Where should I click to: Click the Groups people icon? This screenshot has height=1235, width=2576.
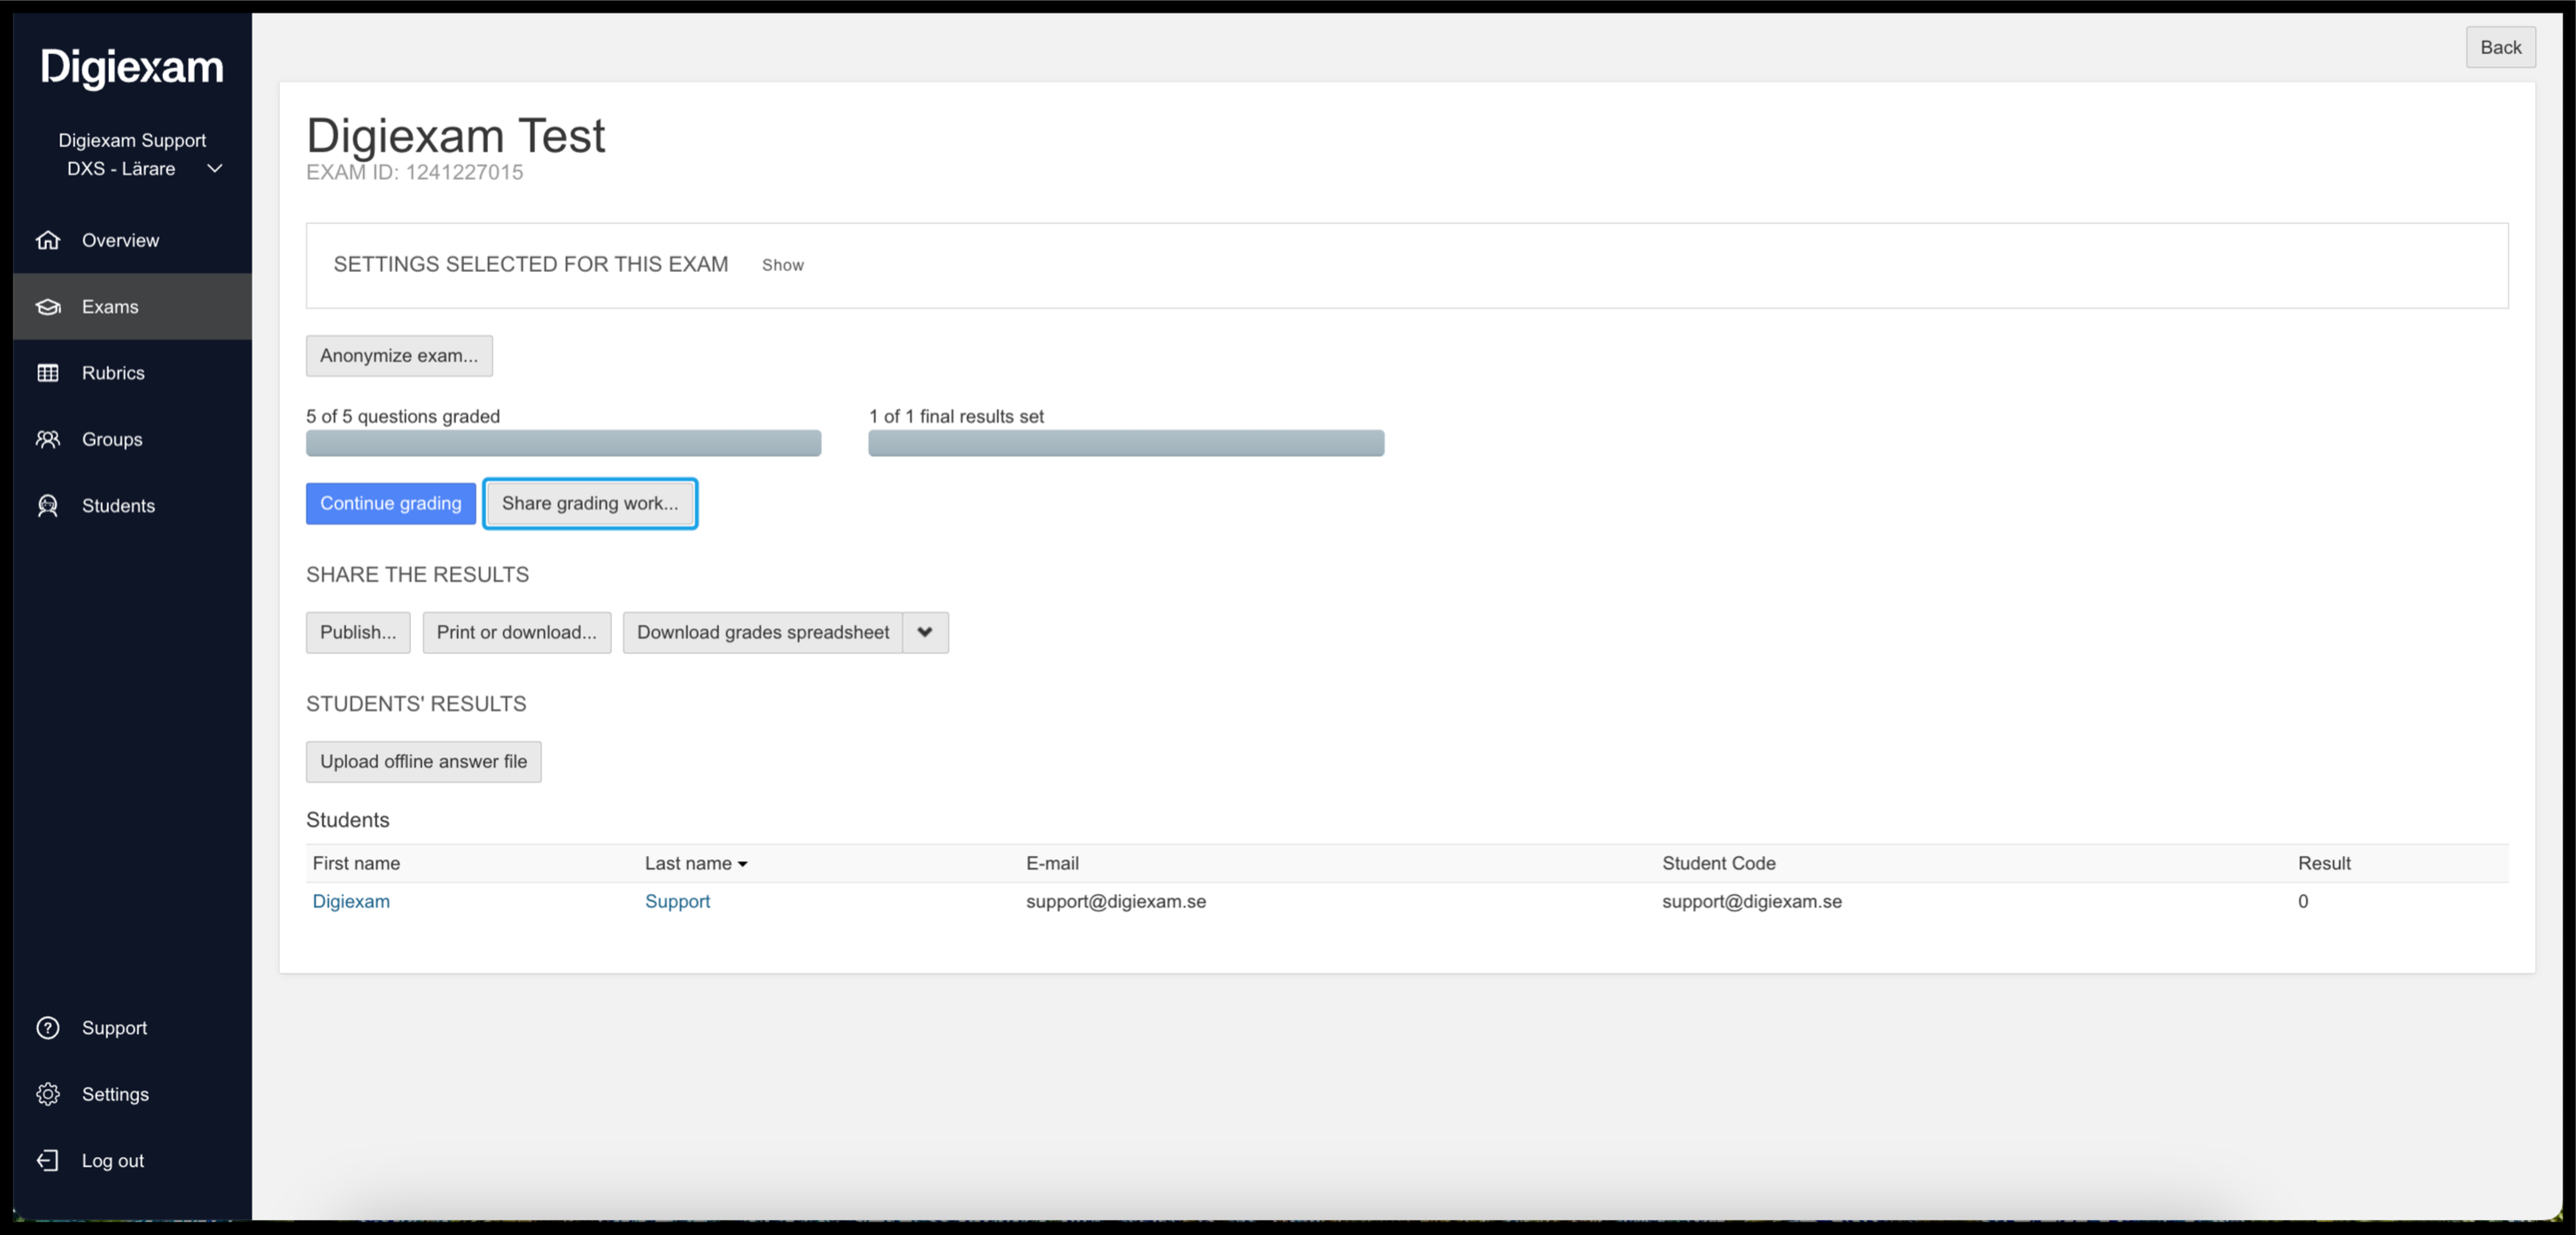[48, 439]
